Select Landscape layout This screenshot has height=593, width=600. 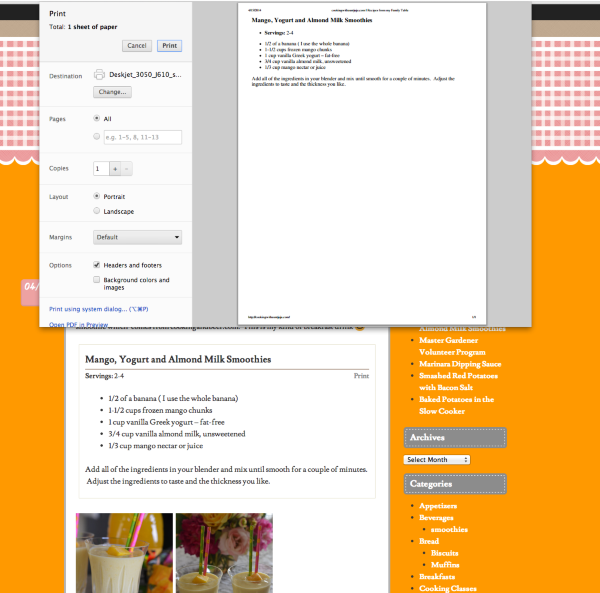pyautogui.click(x=97, y=210)
